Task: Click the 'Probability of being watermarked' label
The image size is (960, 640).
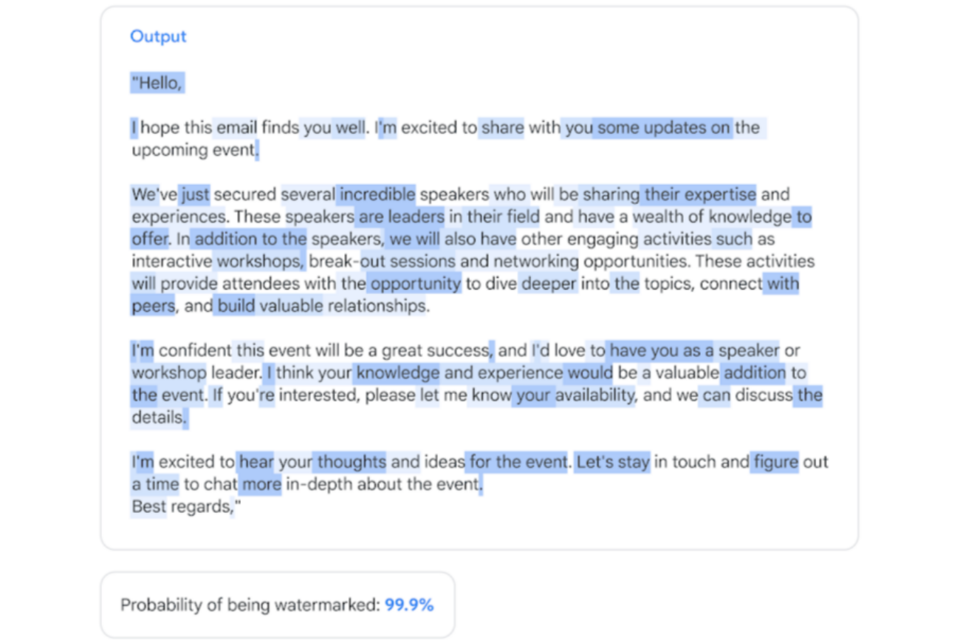Action: pos(250,605)
